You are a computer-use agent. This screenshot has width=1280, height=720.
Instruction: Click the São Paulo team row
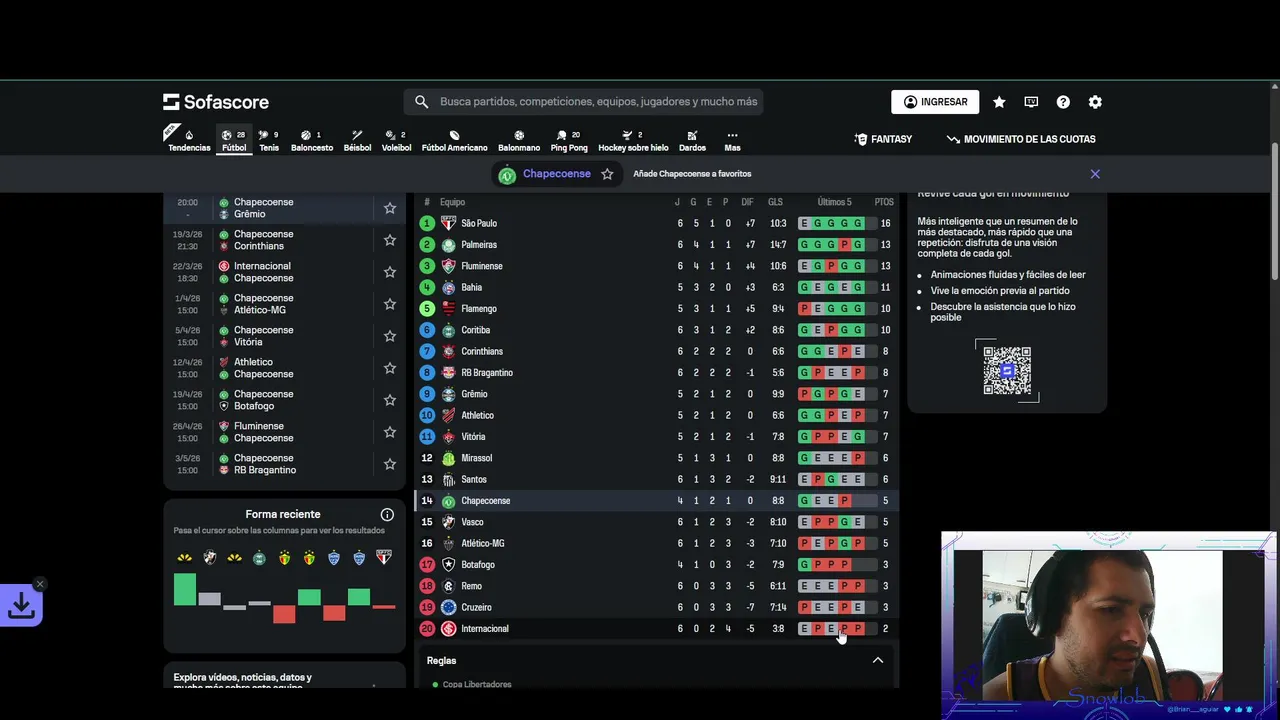[x=656, y=223]
